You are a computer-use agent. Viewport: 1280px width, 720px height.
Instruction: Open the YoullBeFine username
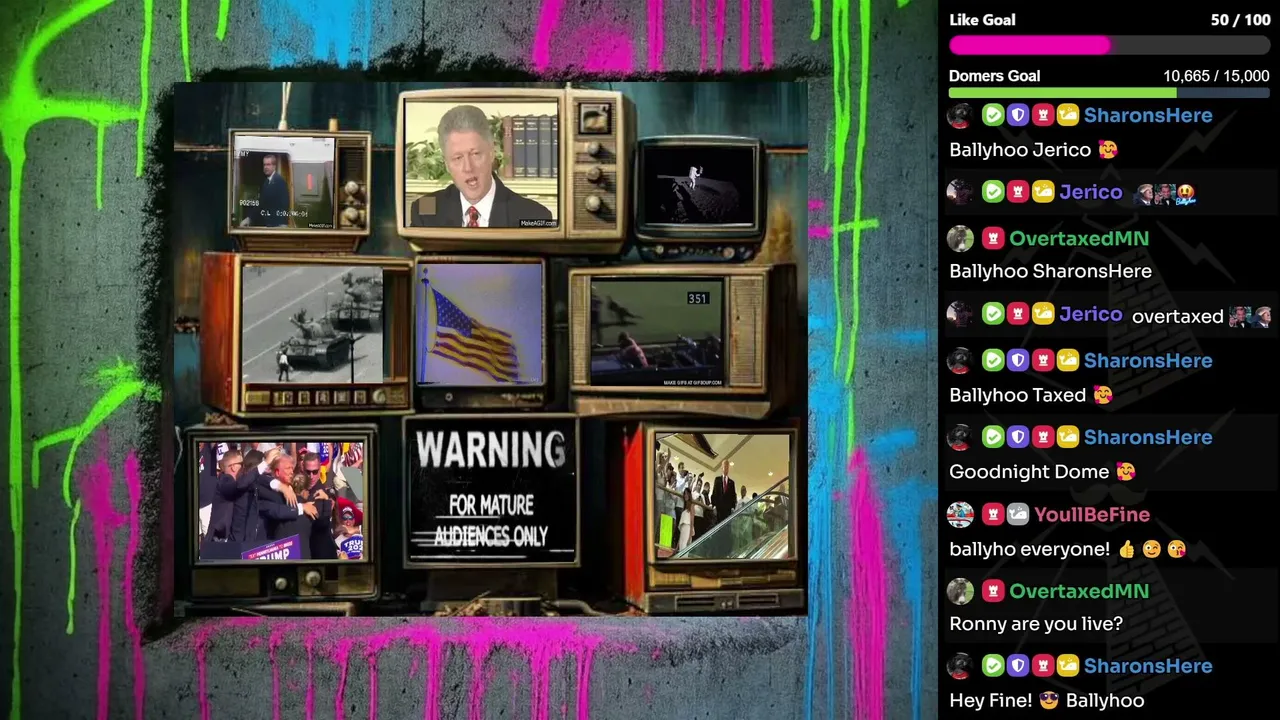coord(1092,514)
